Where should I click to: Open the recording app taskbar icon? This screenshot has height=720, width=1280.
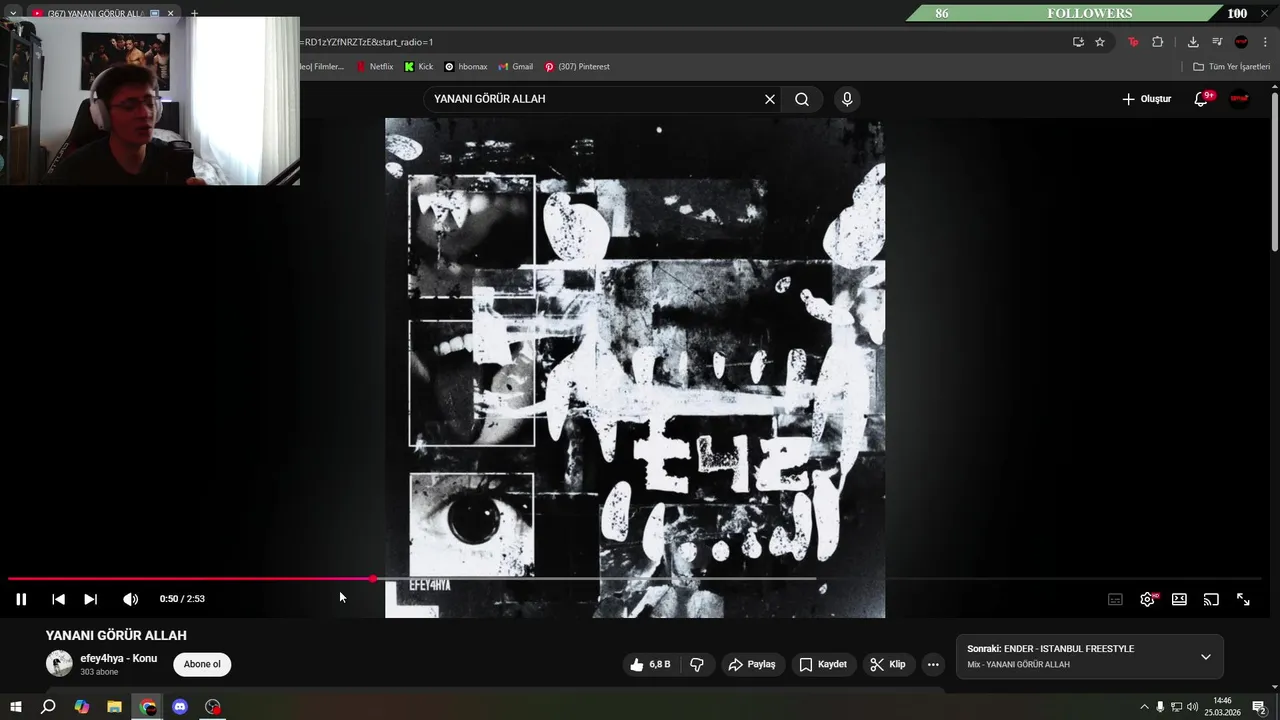tap(213, 707)
